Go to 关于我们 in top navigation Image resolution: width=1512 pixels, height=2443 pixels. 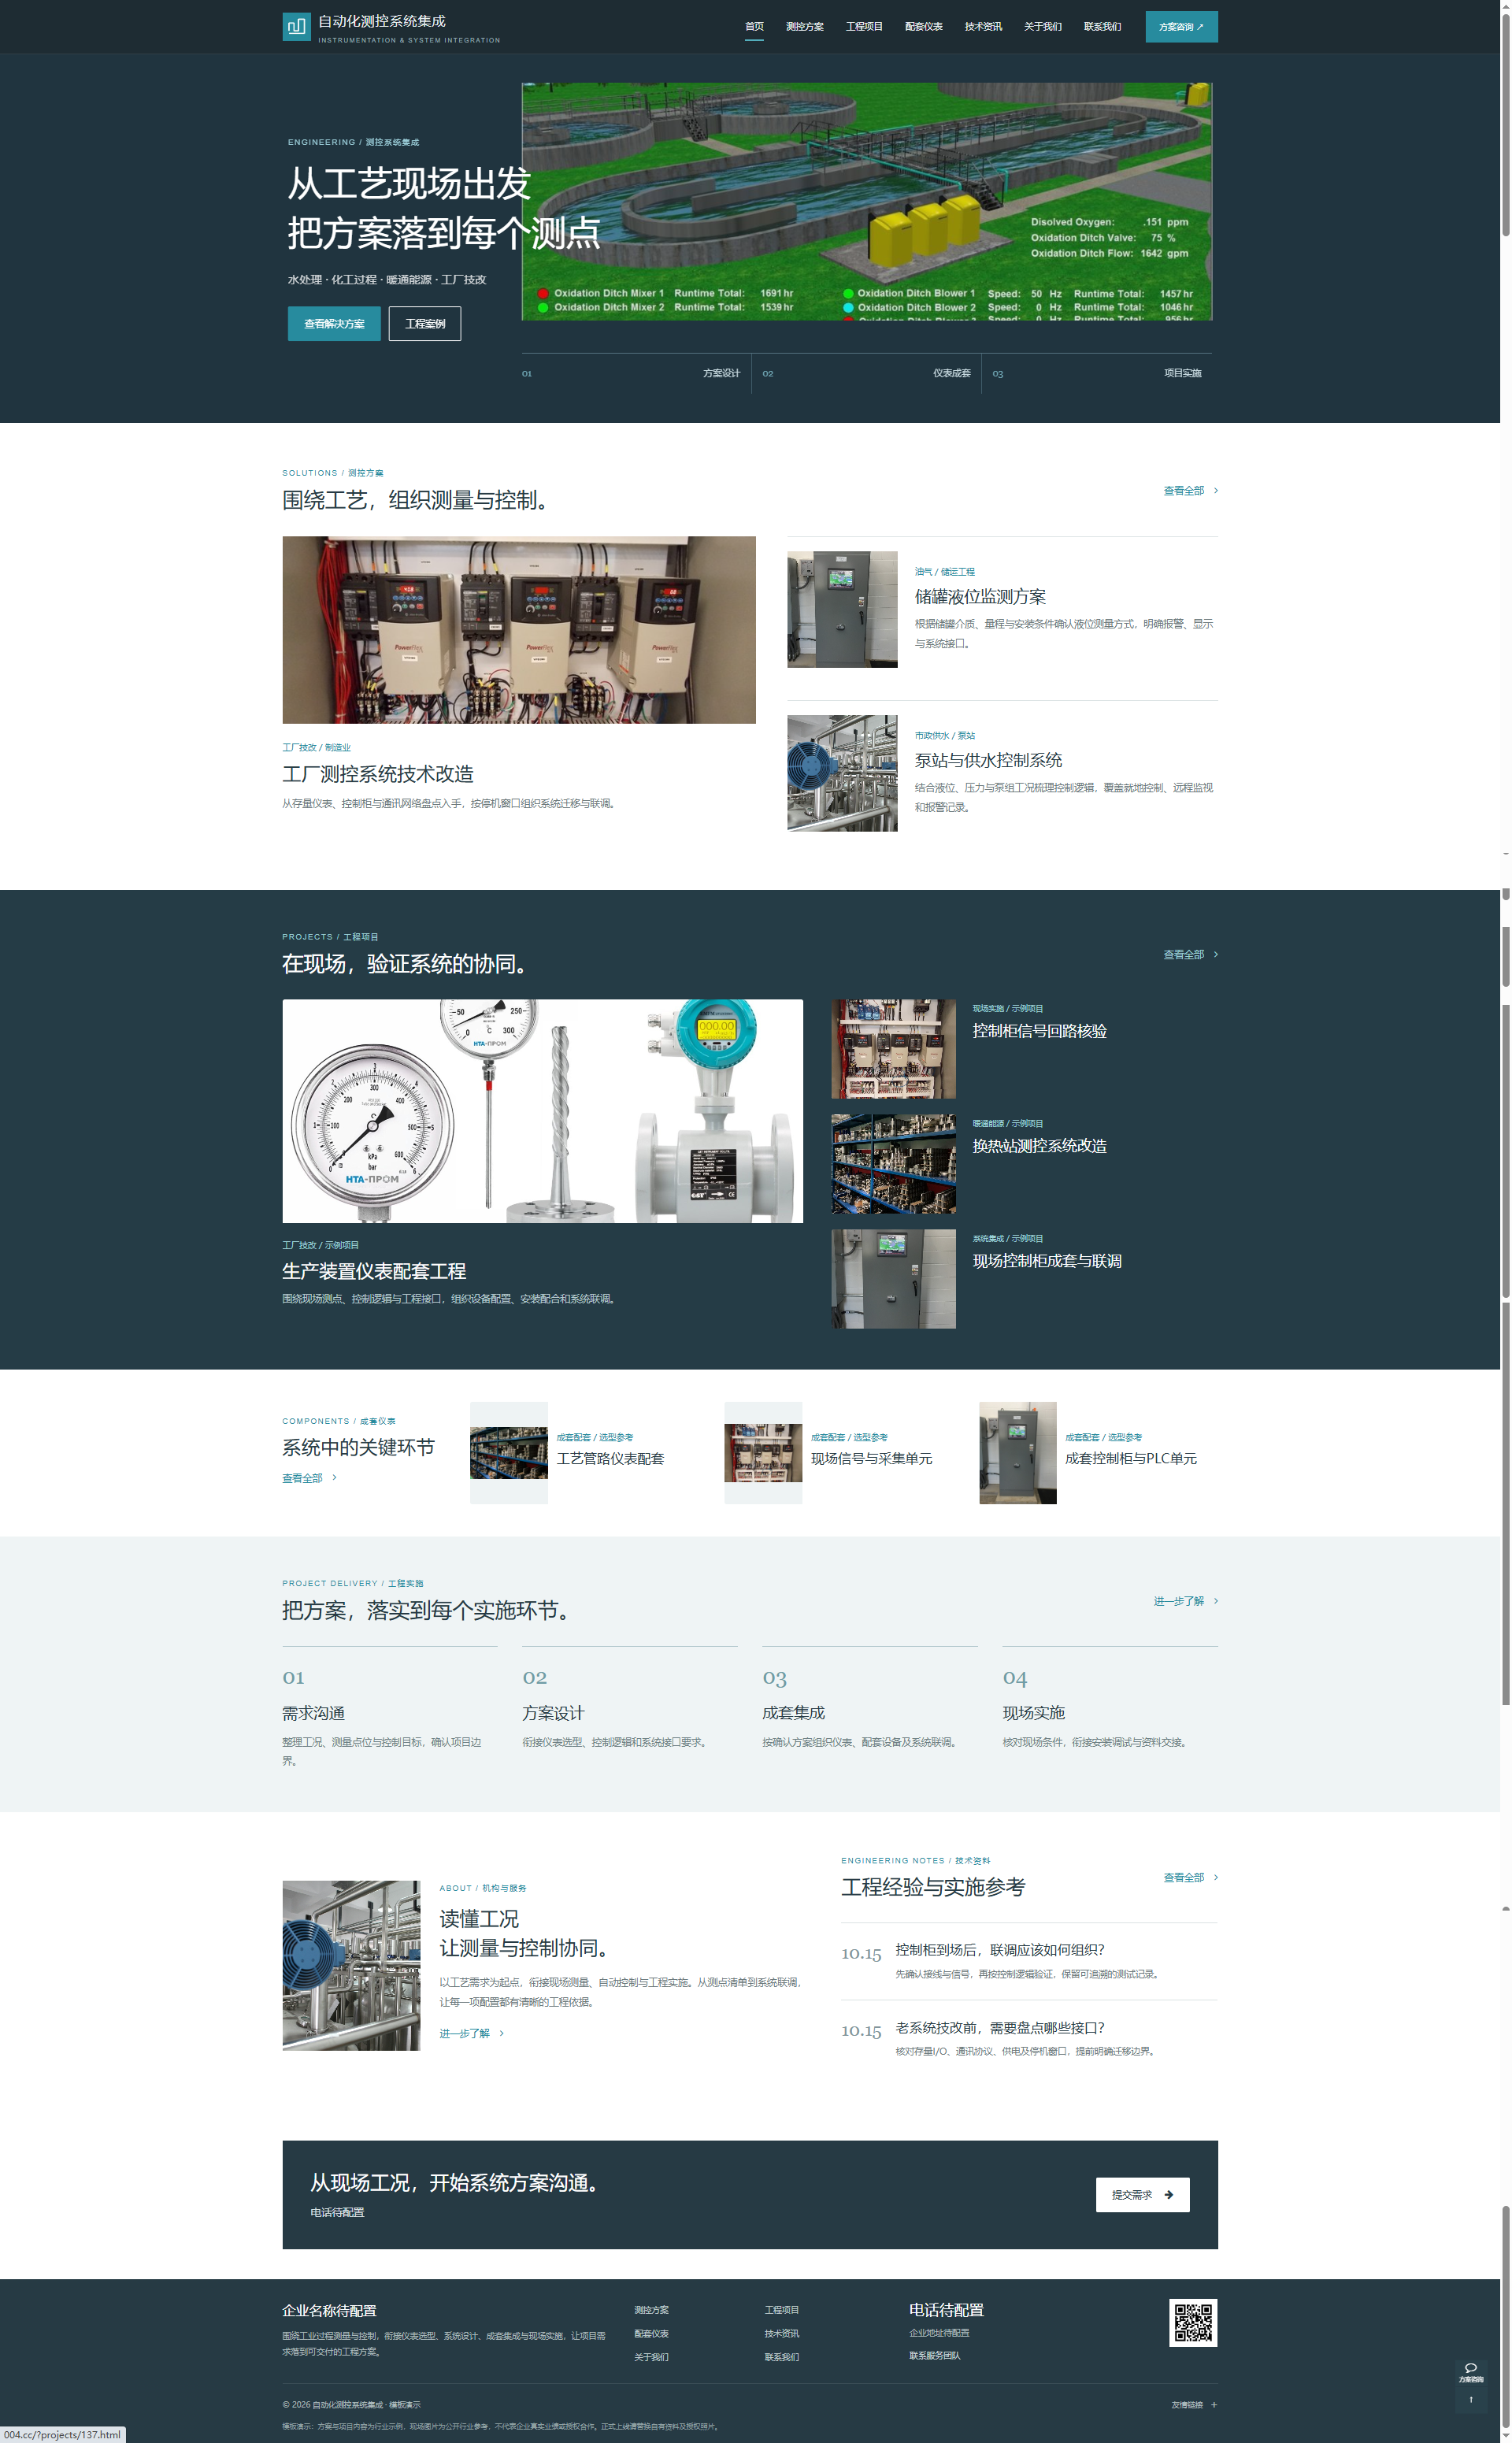1042,27
